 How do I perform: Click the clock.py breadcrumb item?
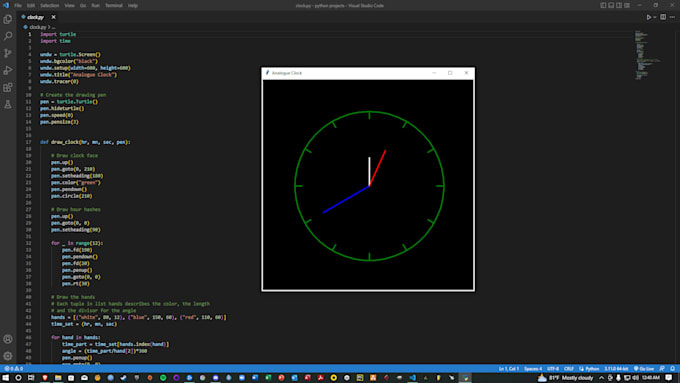point(37,27)
